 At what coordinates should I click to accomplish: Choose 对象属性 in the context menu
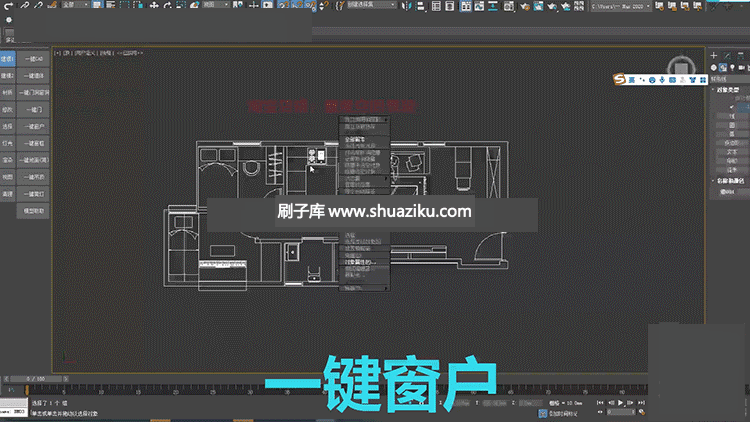pos(364,262)
